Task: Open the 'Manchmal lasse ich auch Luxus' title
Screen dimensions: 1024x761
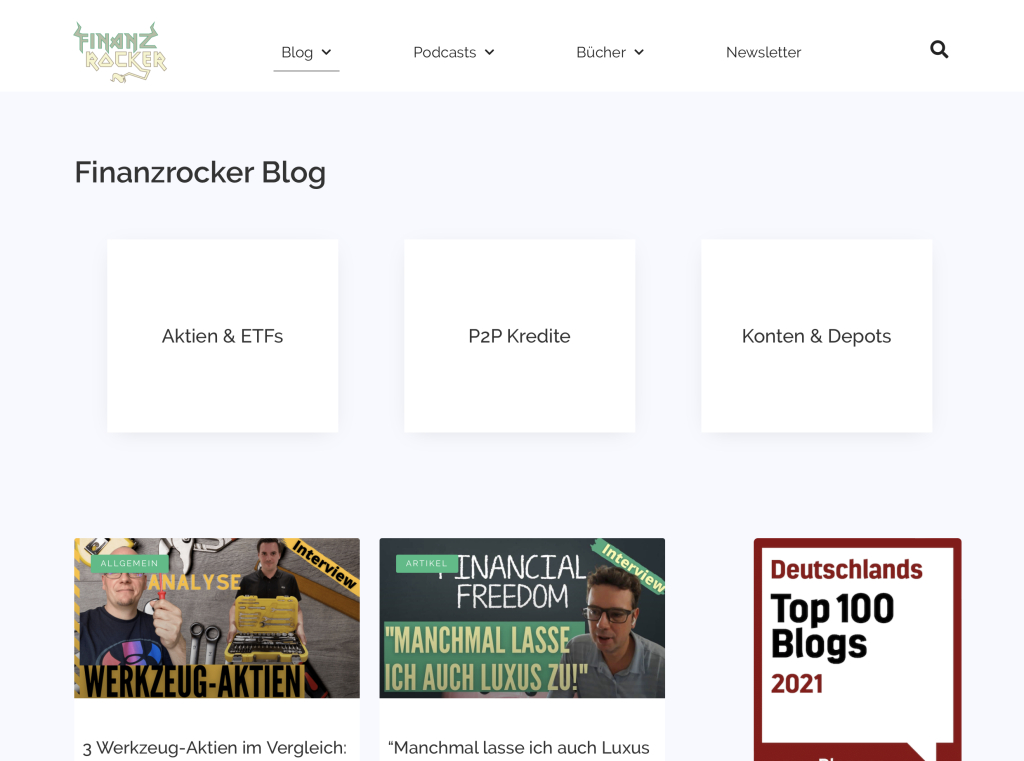Action: pyautogui.click(x=519, y=748)
